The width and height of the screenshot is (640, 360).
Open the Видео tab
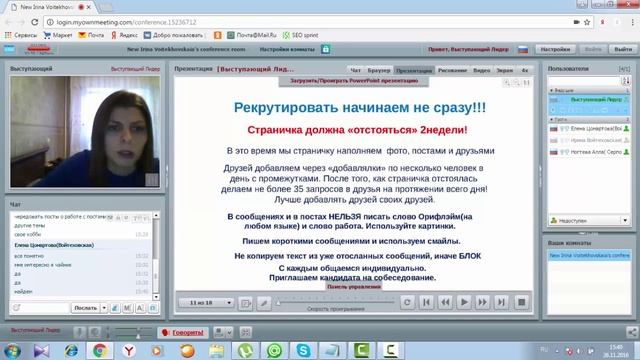pyautogui.click(x=482, y=70)
